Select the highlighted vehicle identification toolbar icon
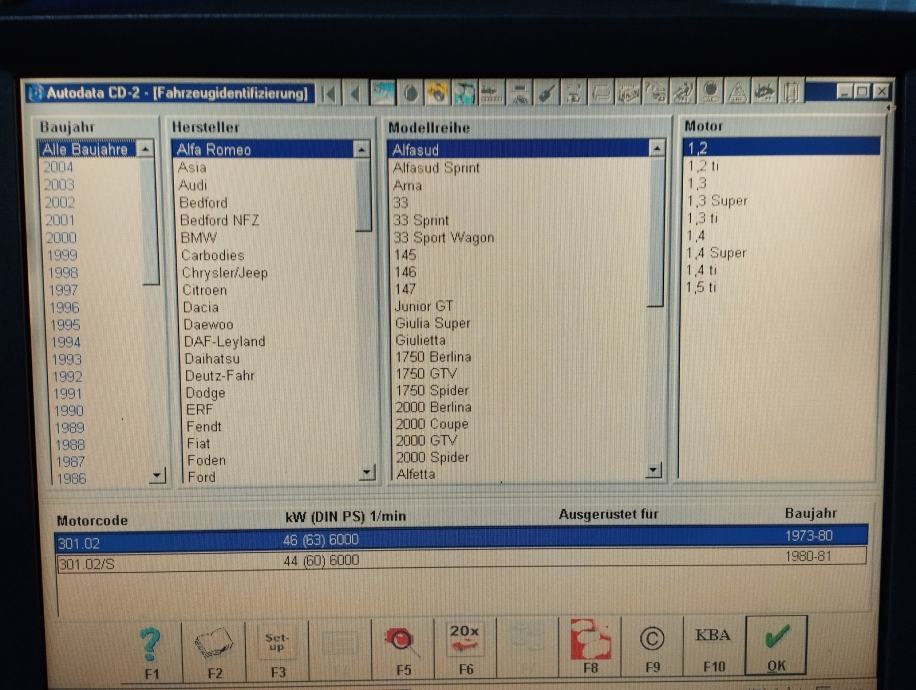The height and width of the screenshot is (690, 916). [383, 92]
